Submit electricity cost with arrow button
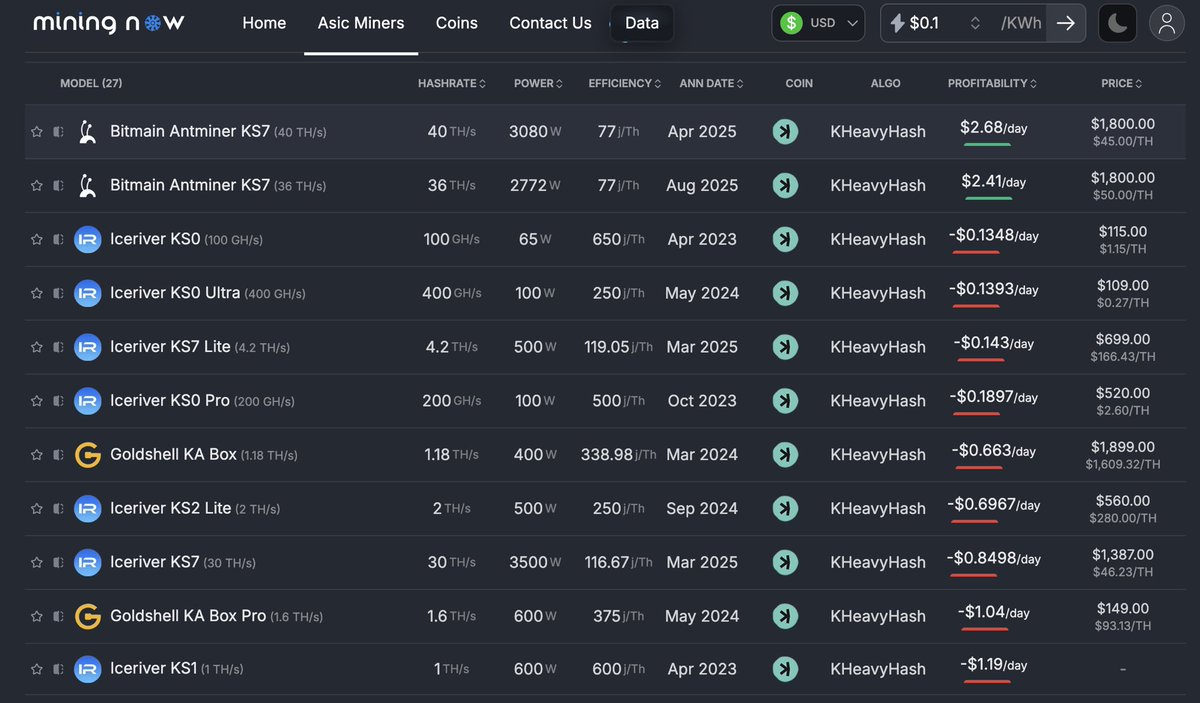1200x703 pixels. coord(1066,23)
